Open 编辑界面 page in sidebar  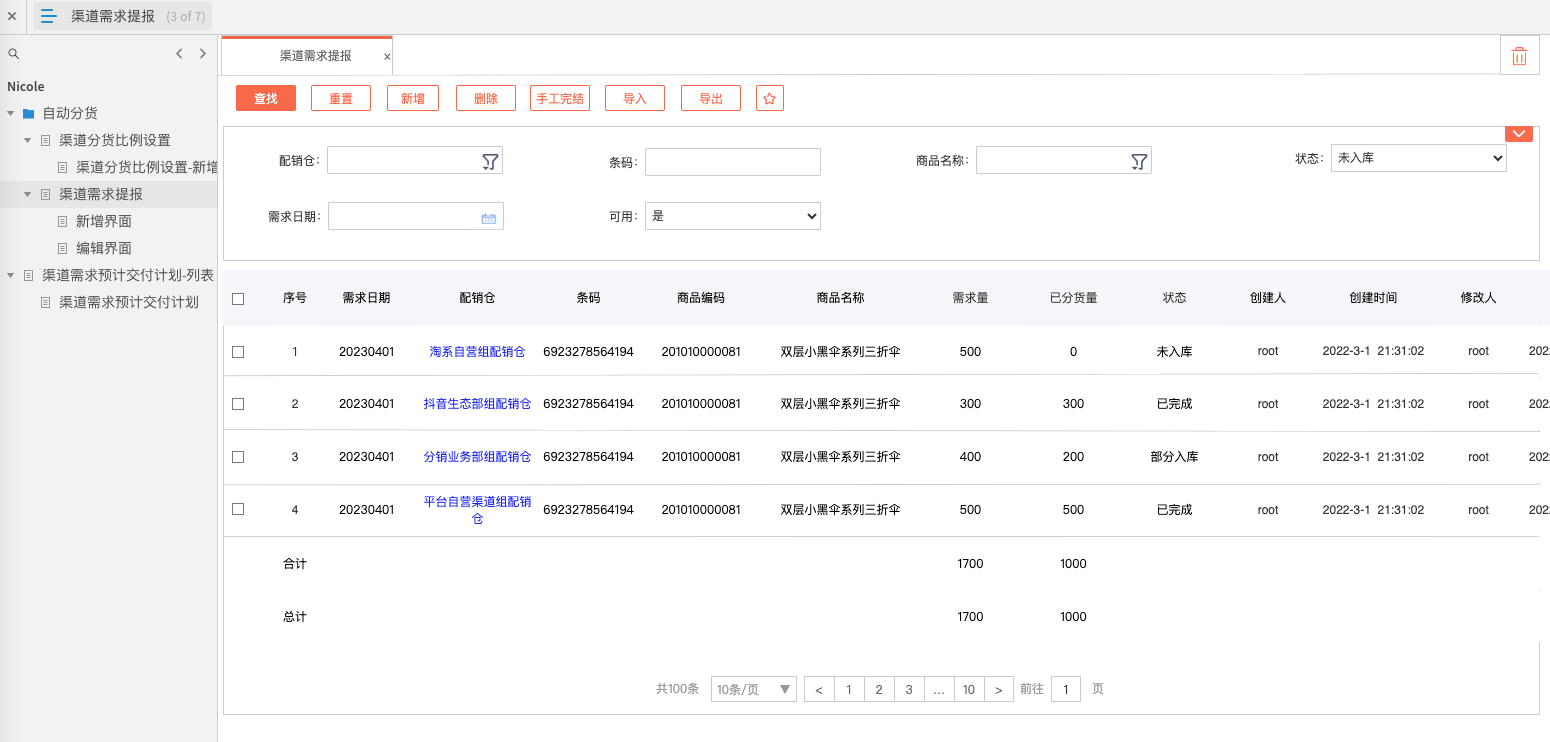coord(104,249)
